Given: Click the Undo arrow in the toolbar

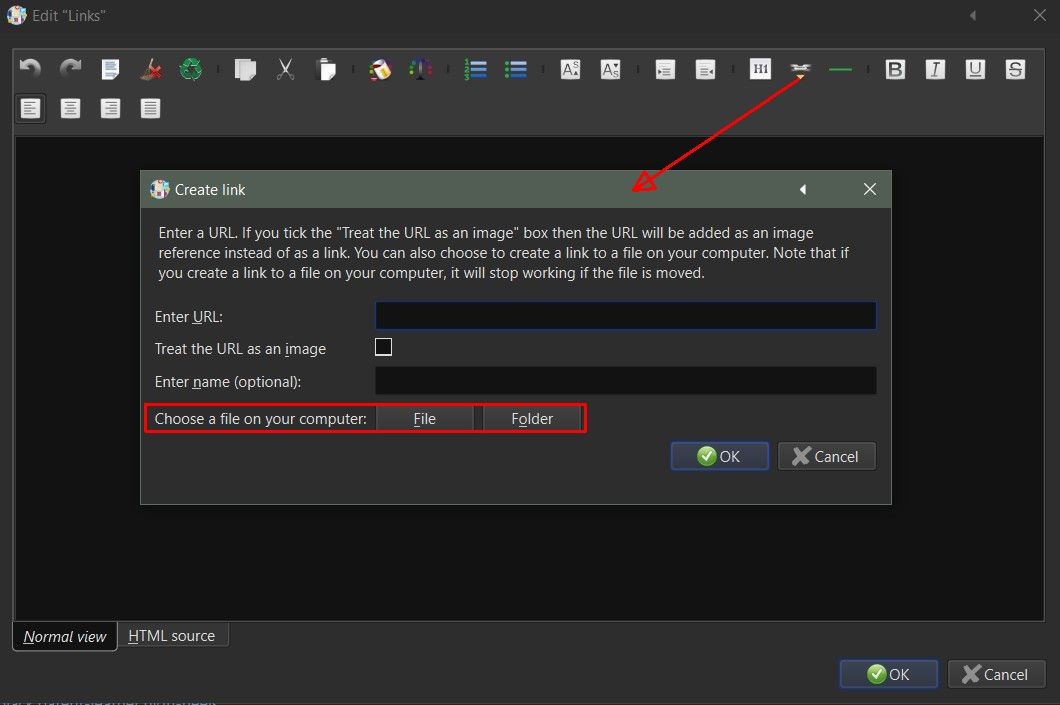Looking at the screenshot, I should coord(30,69).
